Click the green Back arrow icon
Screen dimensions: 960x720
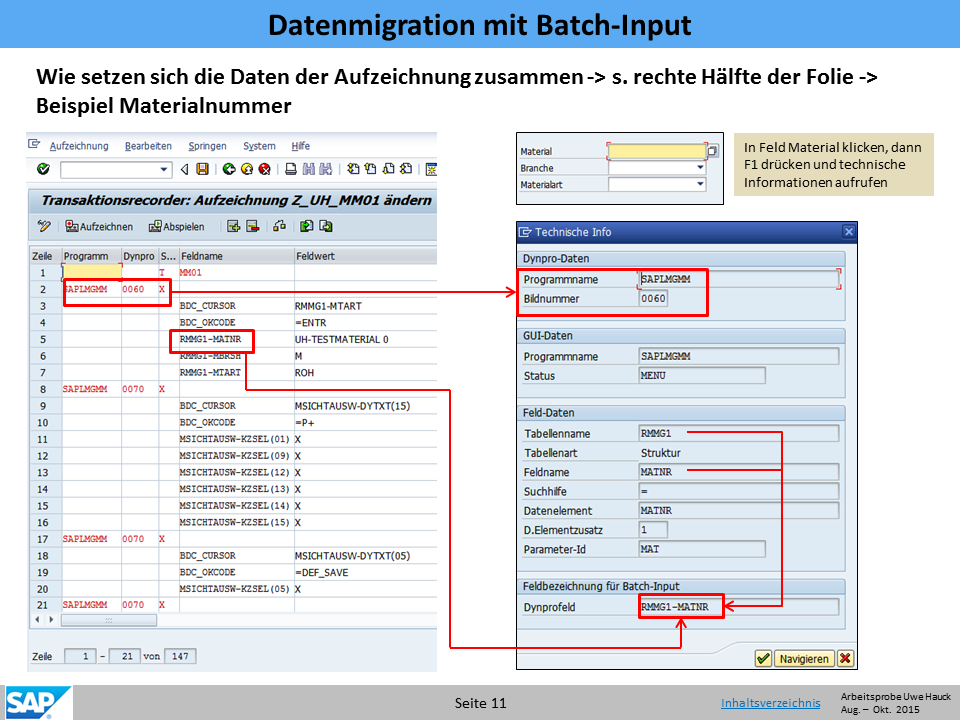pyautogui.click(x=229, y=169)
